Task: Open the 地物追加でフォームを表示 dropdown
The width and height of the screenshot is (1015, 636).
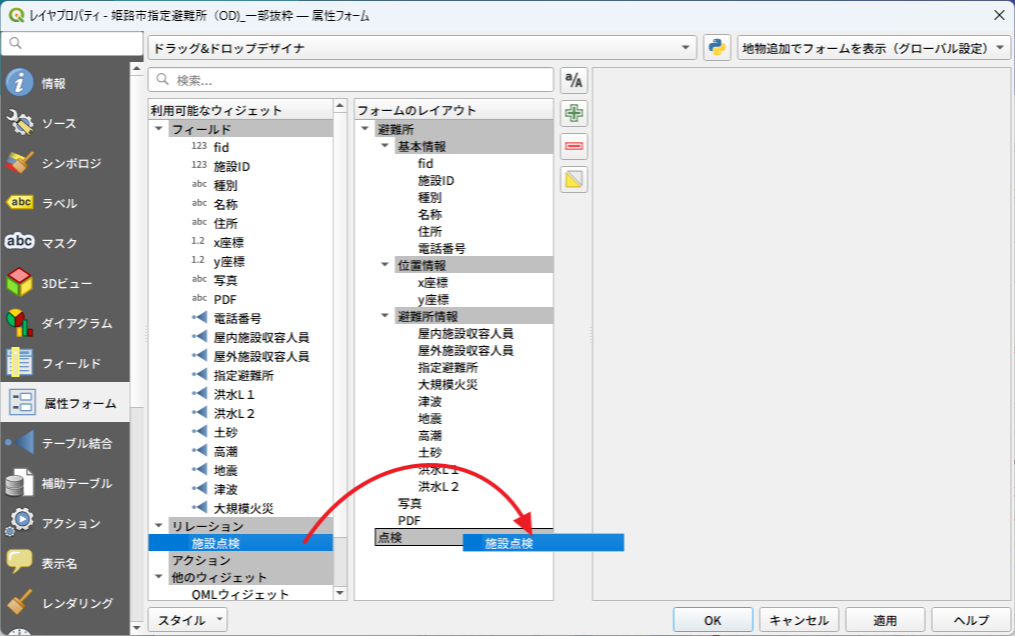Action: (x=873, y=48)
